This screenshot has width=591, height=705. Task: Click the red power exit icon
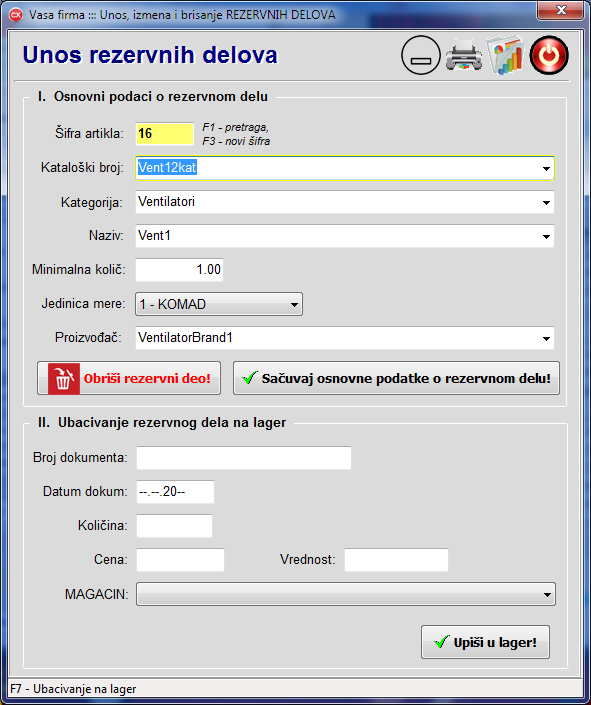[x=549, y=55]
